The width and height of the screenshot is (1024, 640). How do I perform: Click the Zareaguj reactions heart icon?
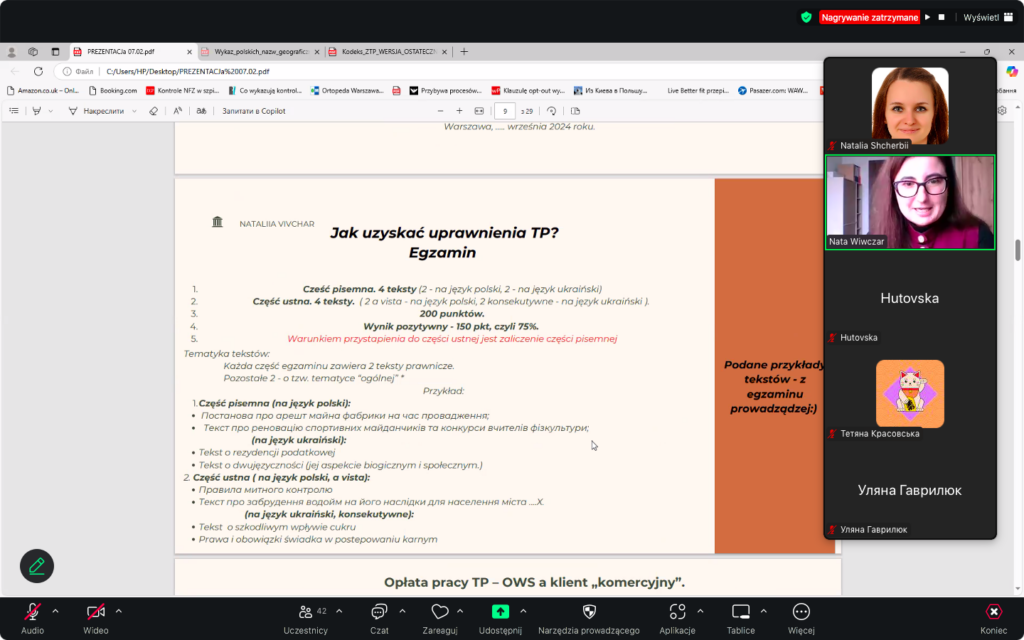click(x=439, y=612)
